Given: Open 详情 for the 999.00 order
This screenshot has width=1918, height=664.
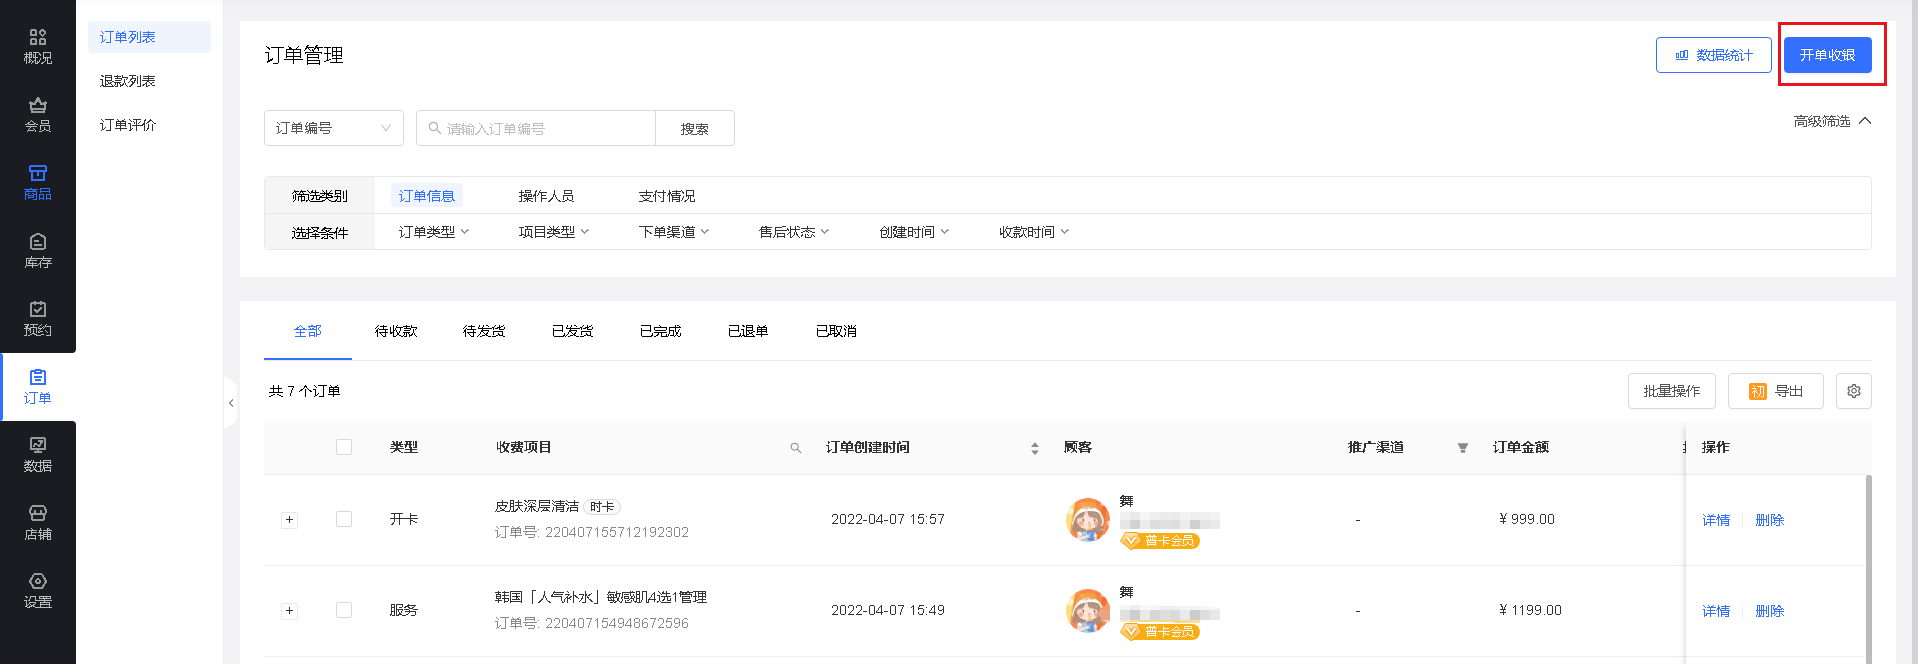Looking at the screenshot, I should point(1716,520).
